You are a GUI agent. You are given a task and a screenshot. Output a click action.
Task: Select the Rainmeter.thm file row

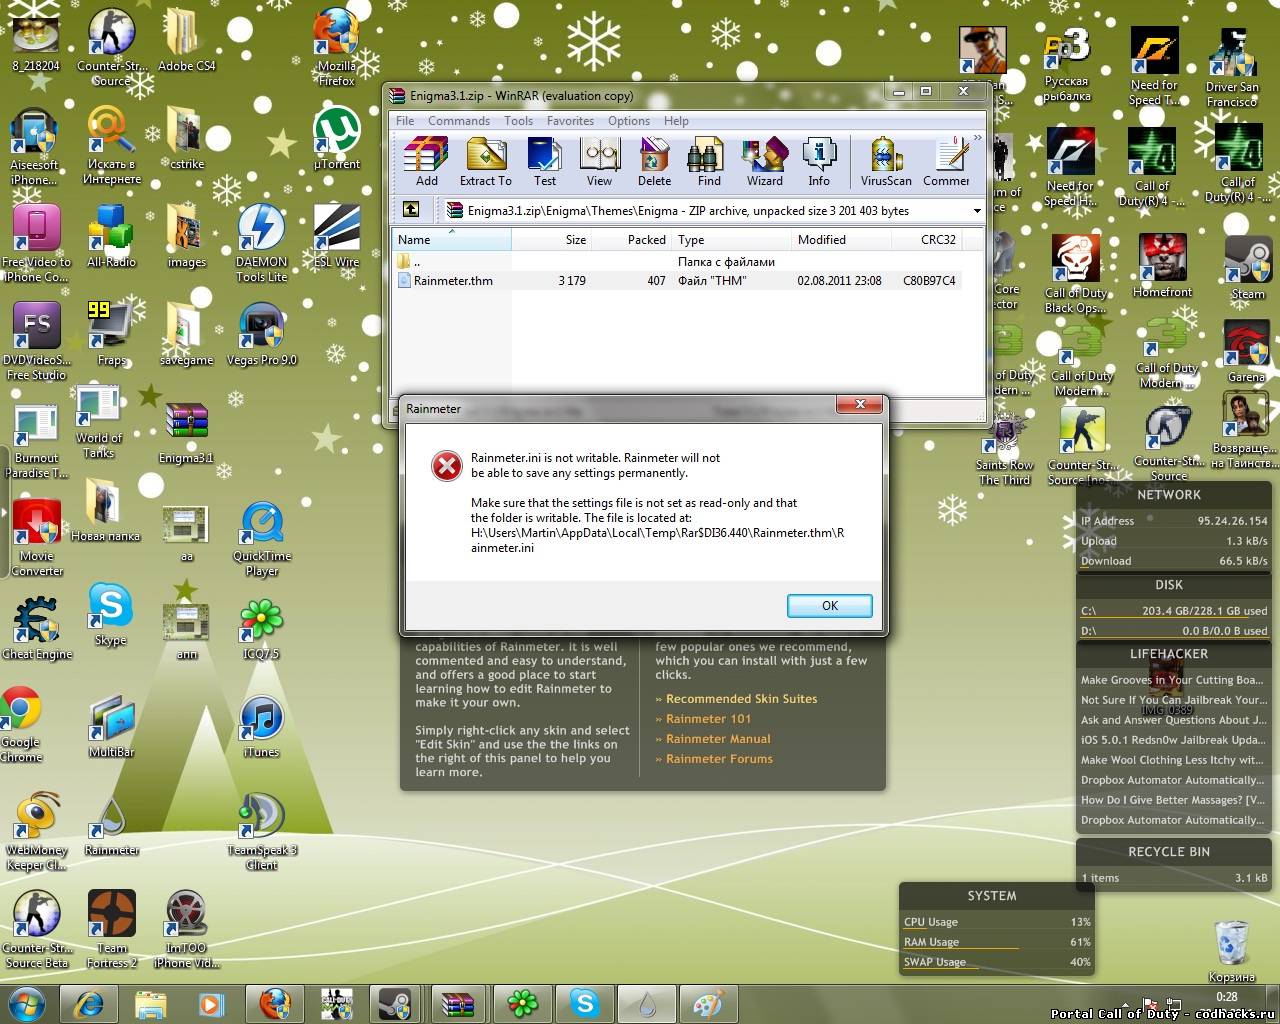pyautogui.click(x=677, y=281)
